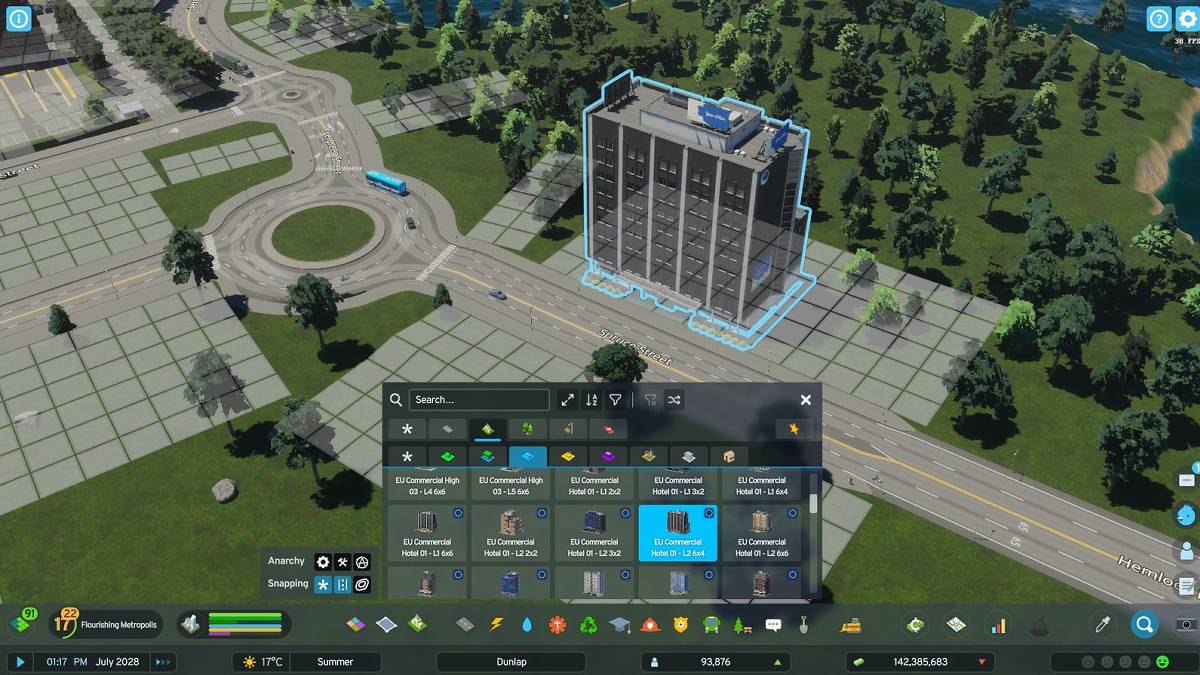
Task: Open the Electricity menu
Action: click(x=496, y=625)
